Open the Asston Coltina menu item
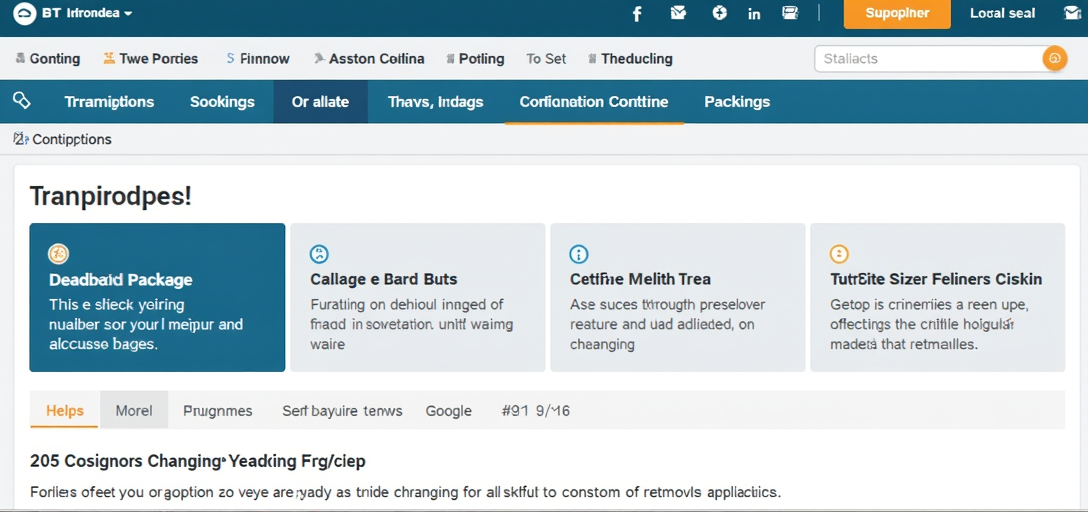The width and height of the screenshot is (1088, 512). 377,59
